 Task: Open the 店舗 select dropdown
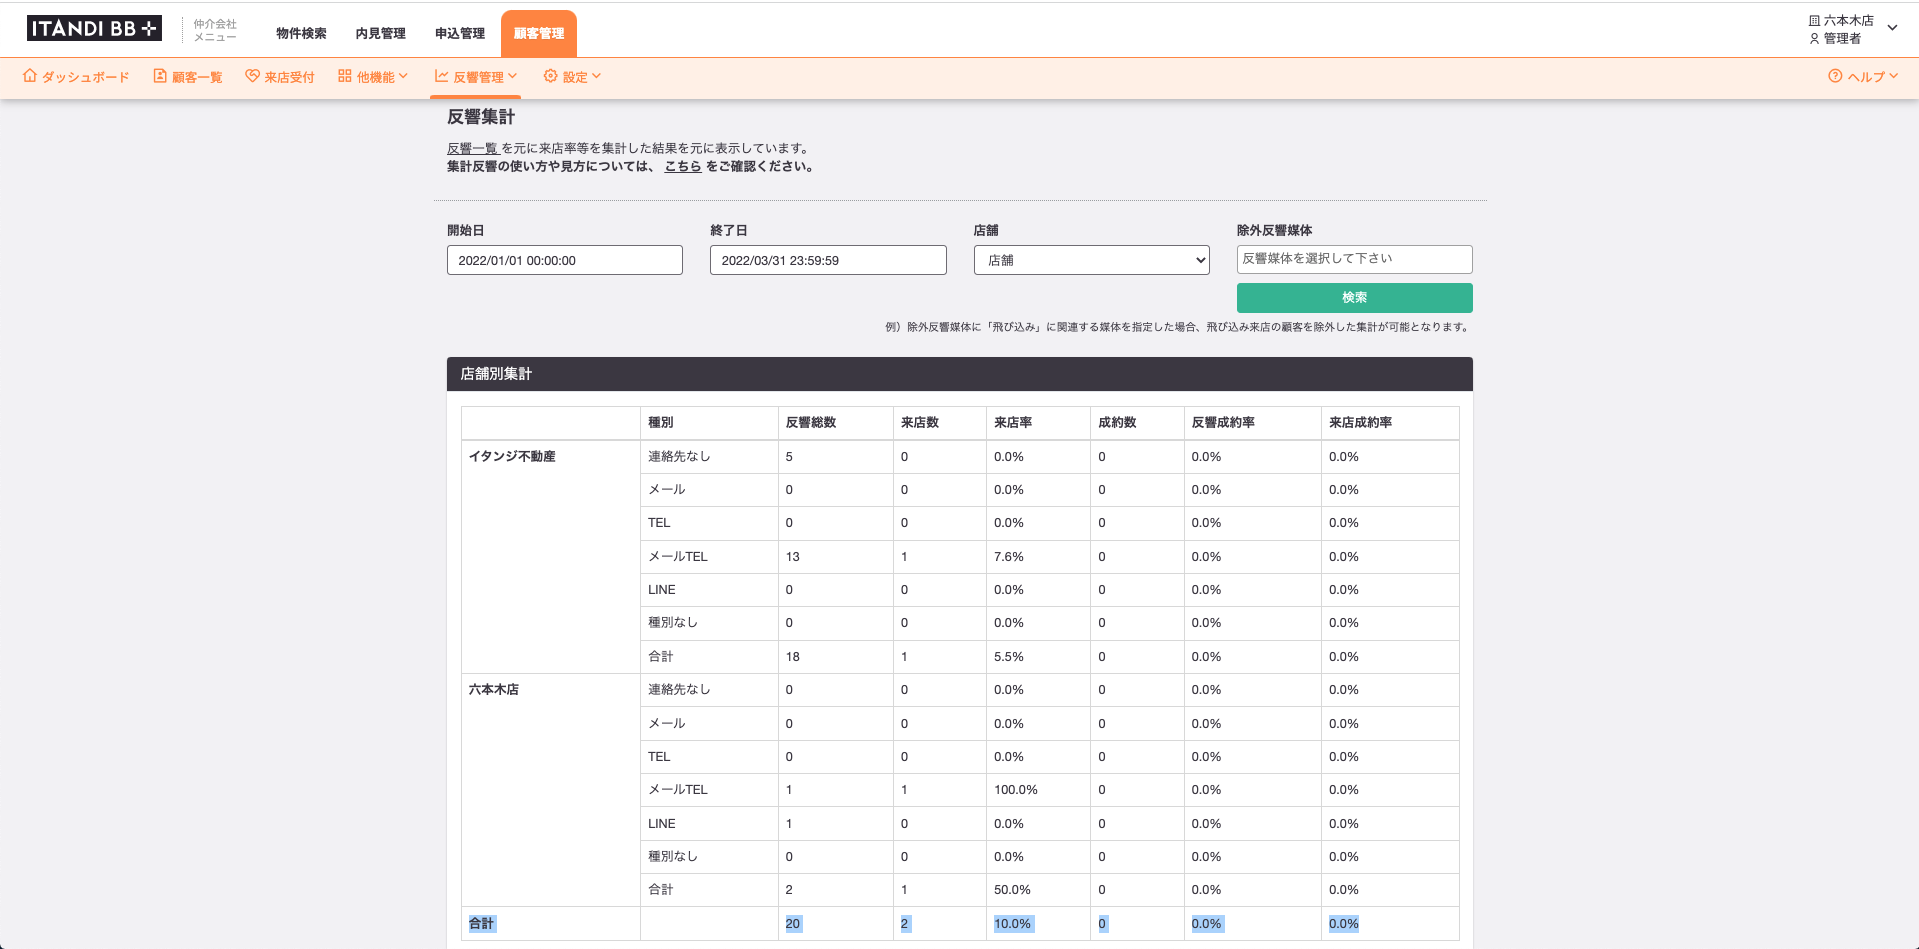click(1091, 260)
